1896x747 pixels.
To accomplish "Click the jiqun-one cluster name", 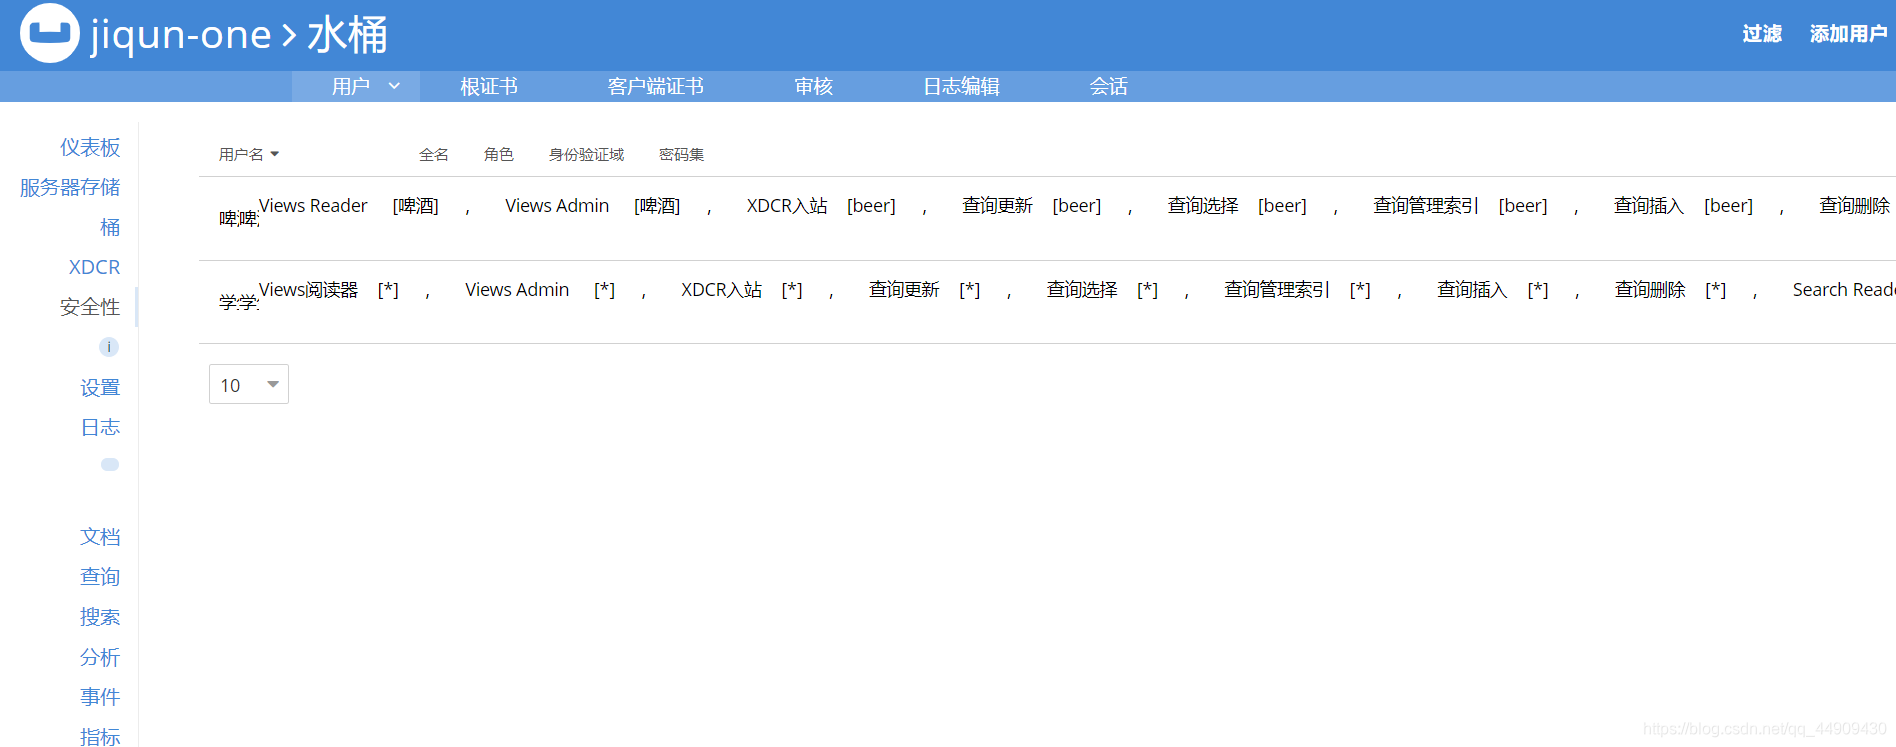I will pyautogui.click(x=181, y=34).
